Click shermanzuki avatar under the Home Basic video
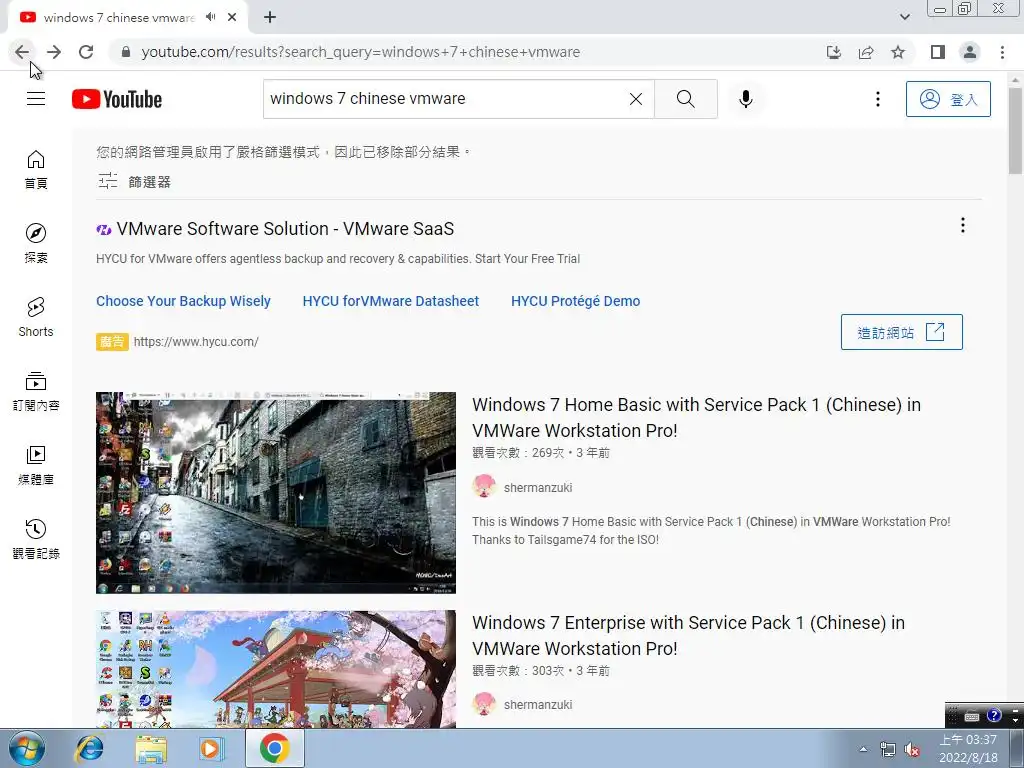 pos(484,487)
